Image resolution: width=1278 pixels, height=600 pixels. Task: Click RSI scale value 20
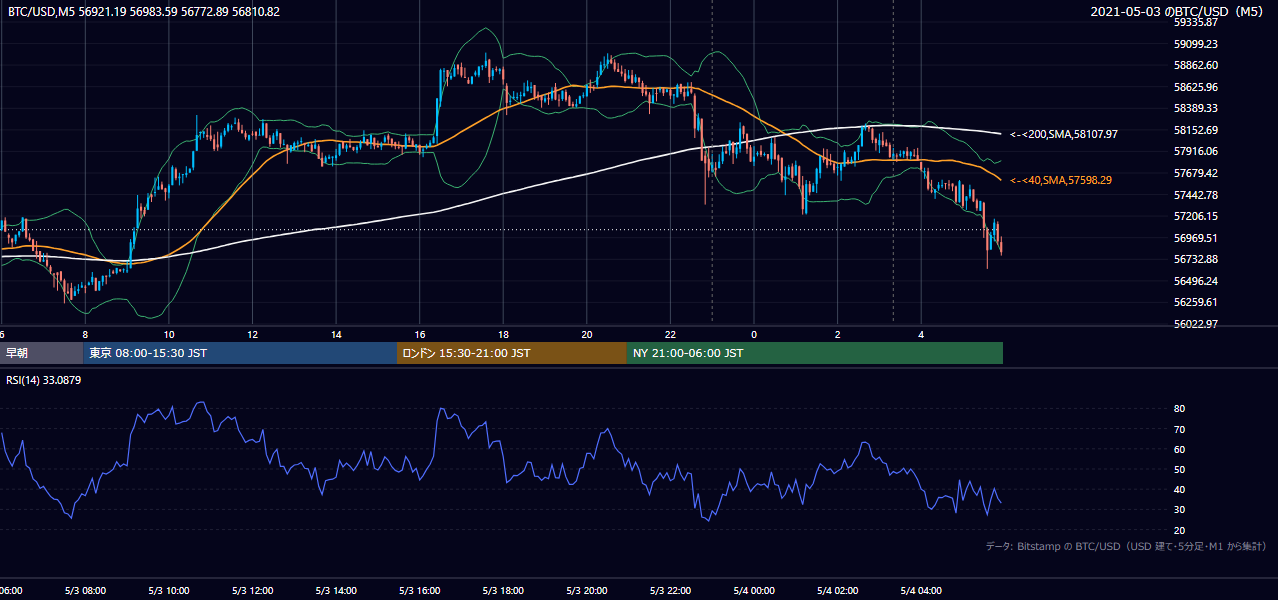(x=1180, y=531)
